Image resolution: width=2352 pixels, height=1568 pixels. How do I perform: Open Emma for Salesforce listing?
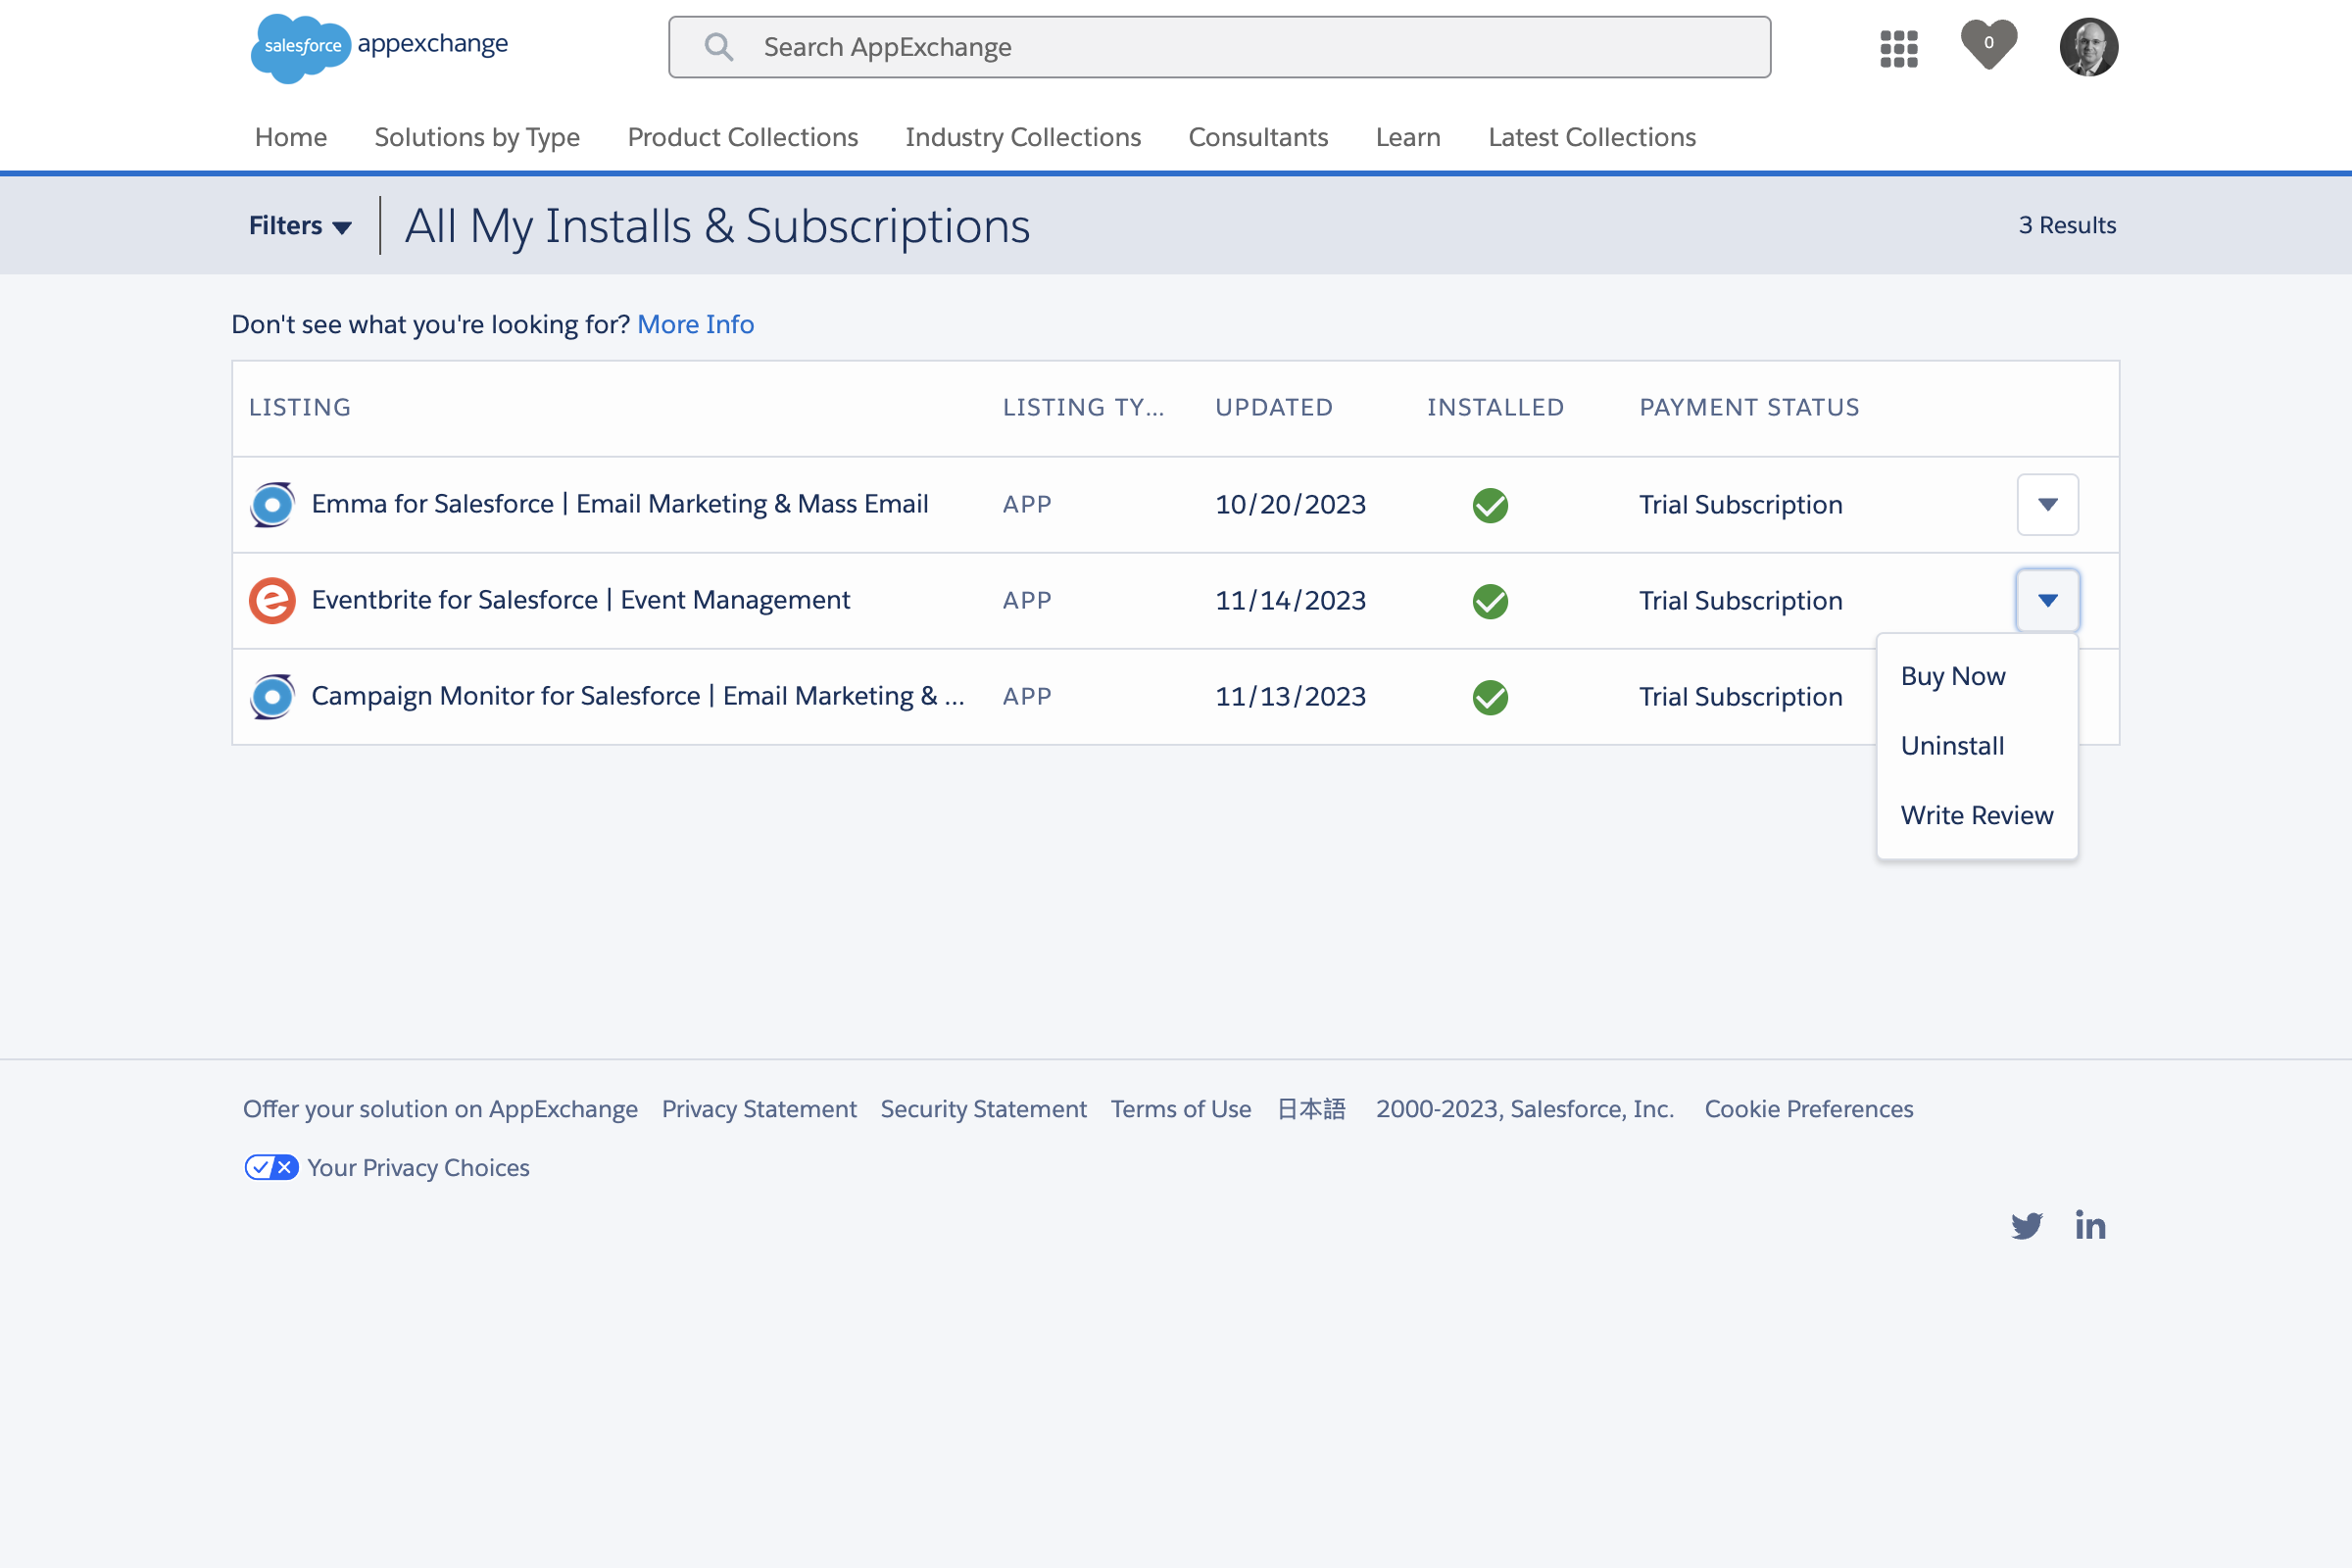(620, 504)
